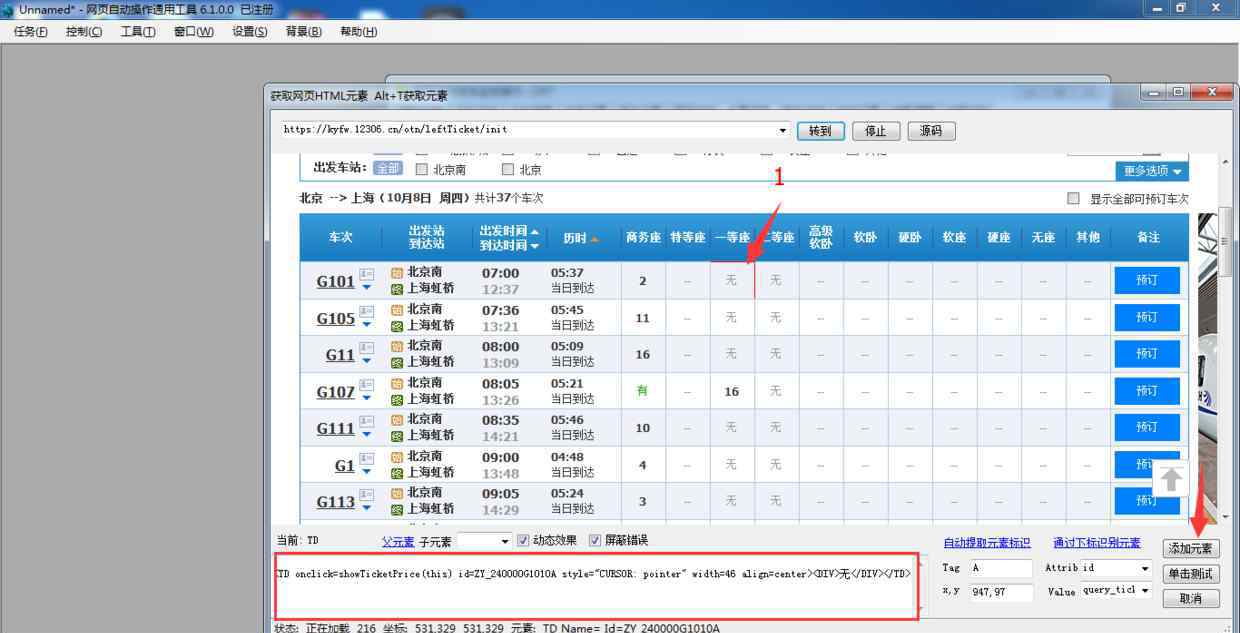Click the 预订 button for G105

pyautogui.click(x=1147, y=318)
